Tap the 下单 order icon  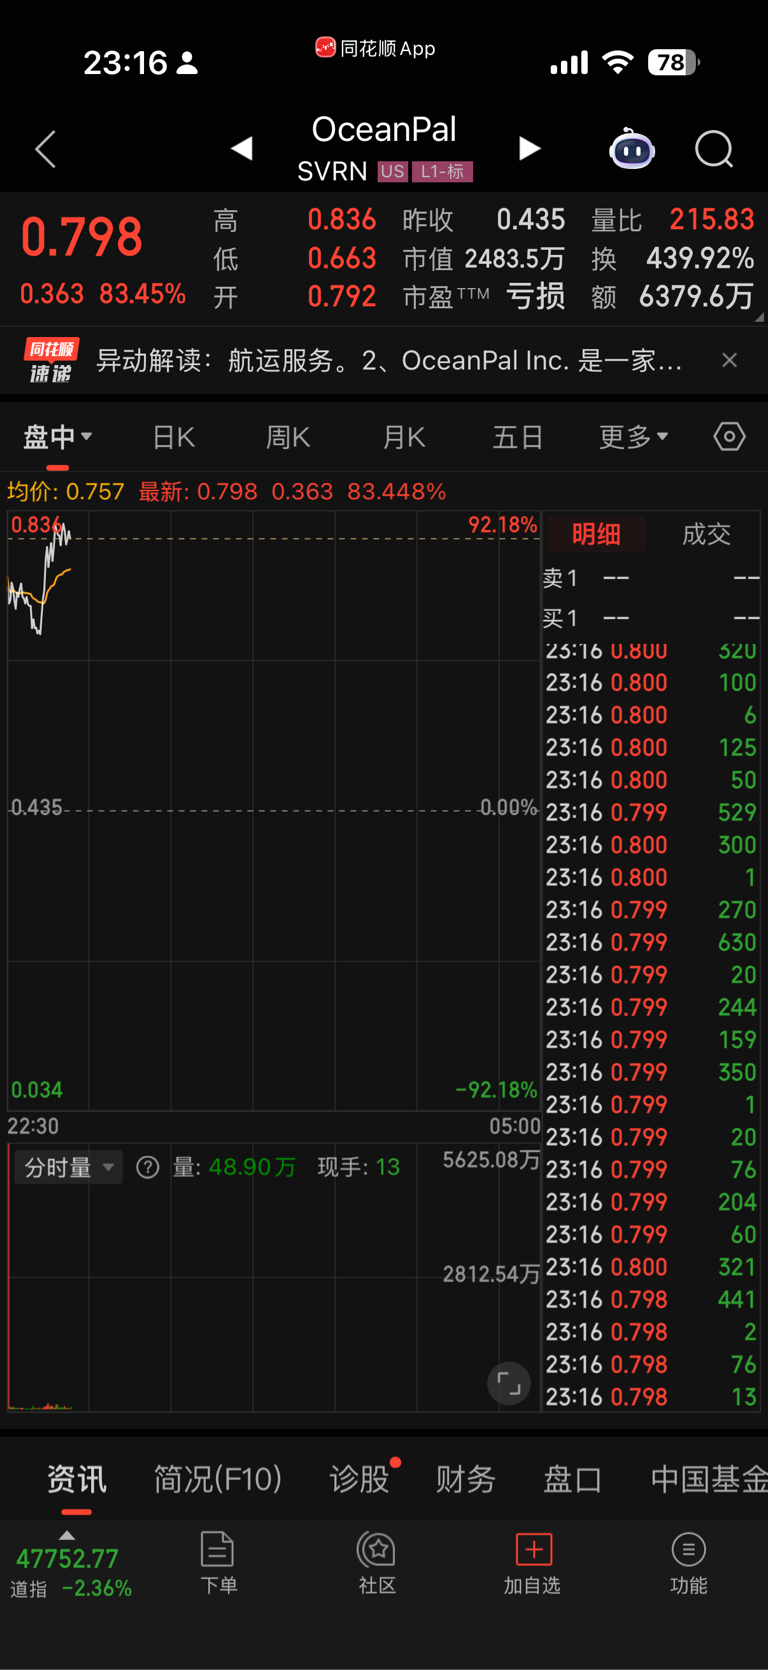(217, 1562)
